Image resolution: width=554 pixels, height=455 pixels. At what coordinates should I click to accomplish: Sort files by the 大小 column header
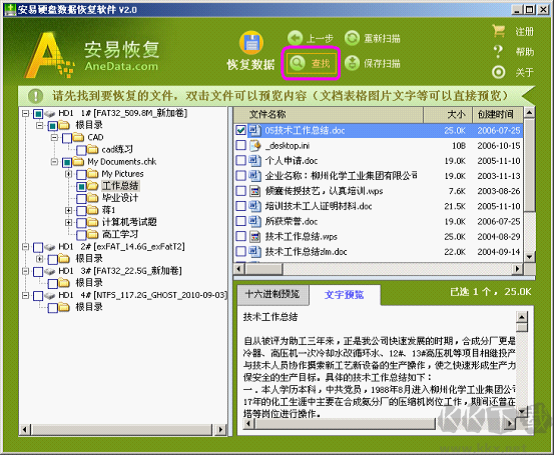tap(448, 114)
